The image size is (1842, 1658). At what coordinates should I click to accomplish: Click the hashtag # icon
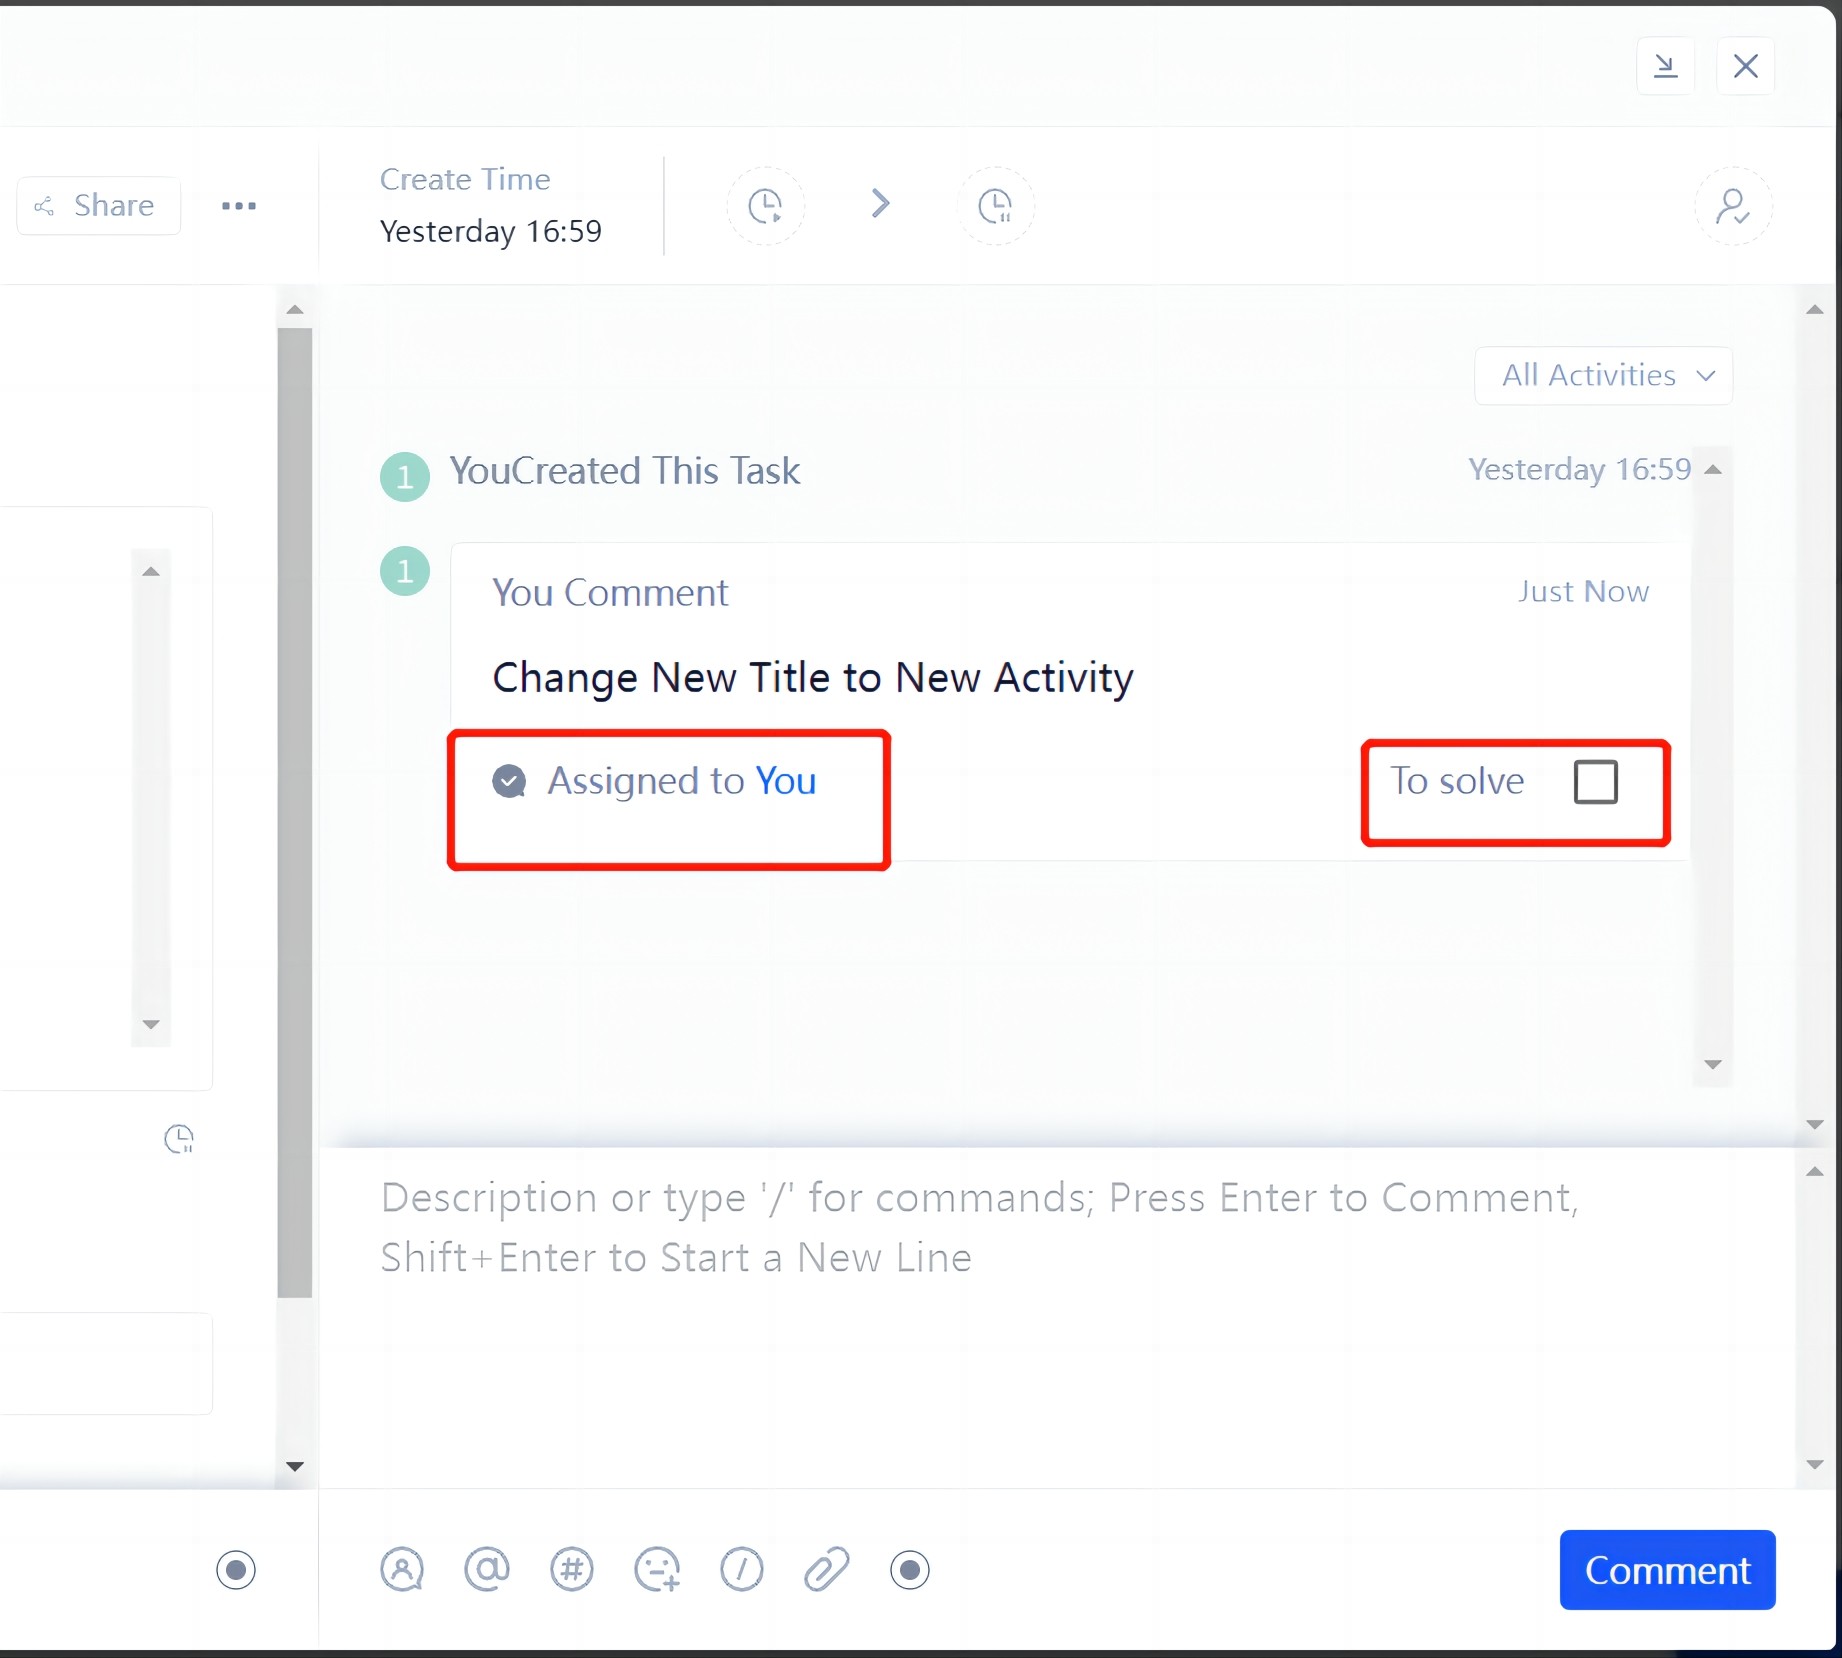click(x=572, y=1569)
